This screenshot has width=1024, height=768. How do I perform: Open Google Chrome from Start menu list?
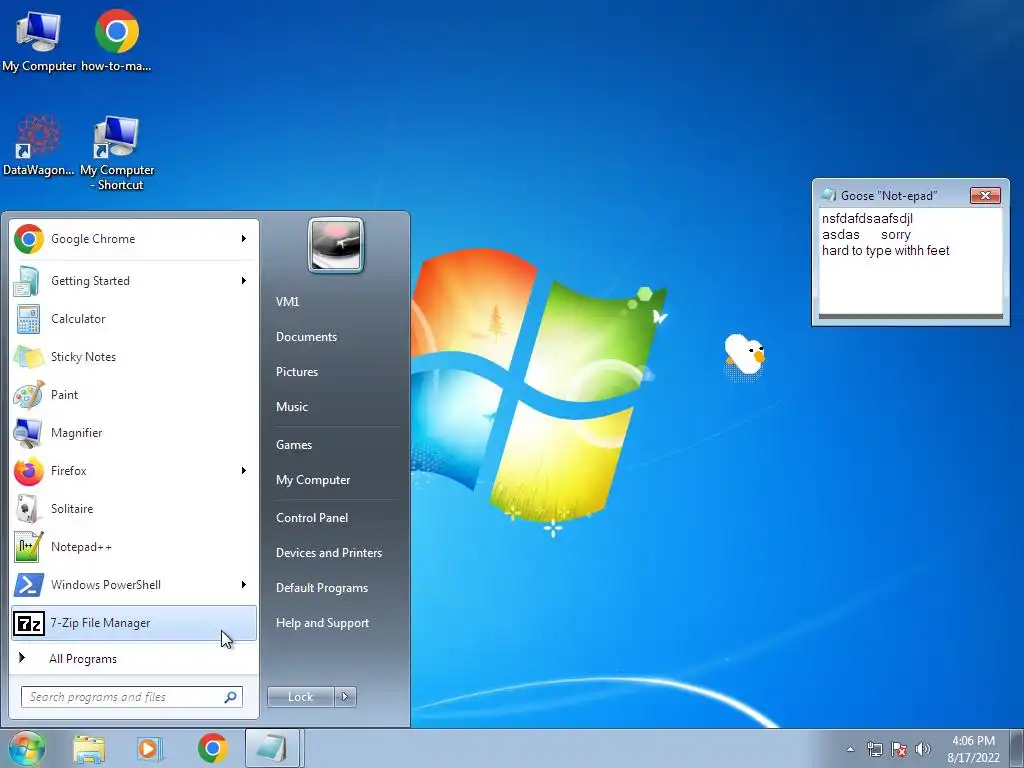coord(134,239)
